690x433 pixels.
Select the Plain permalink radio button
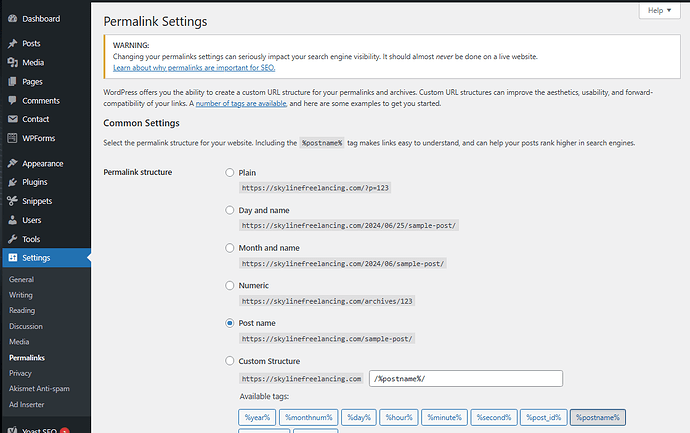coord(230,173)
